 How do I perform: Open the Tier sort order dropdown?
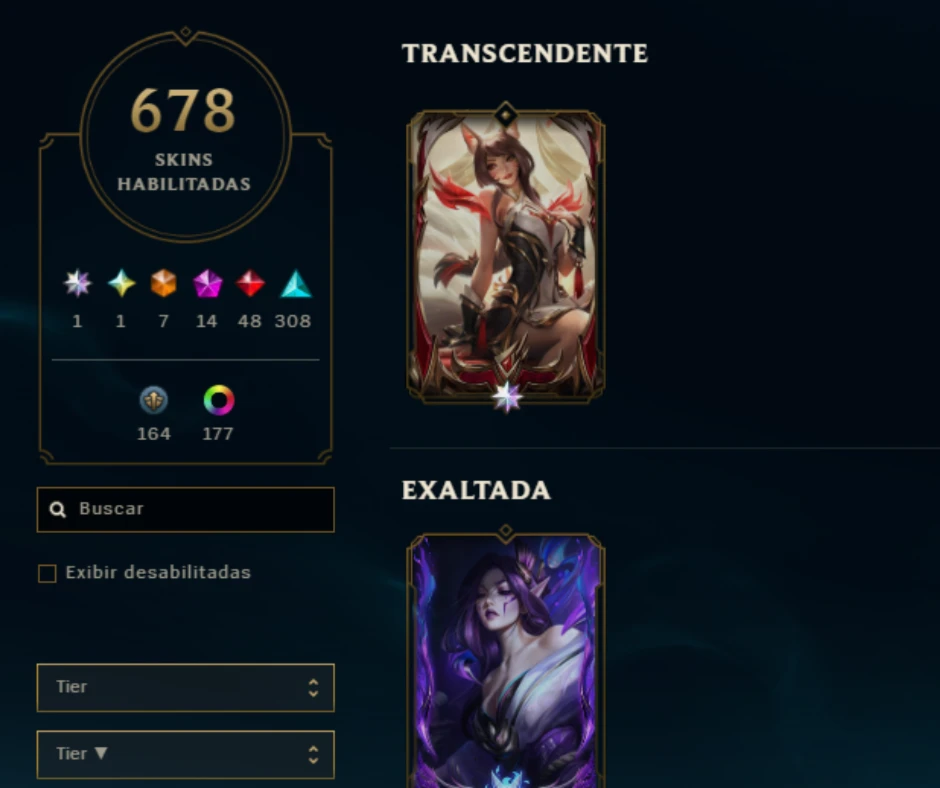[x=185, y=754]
